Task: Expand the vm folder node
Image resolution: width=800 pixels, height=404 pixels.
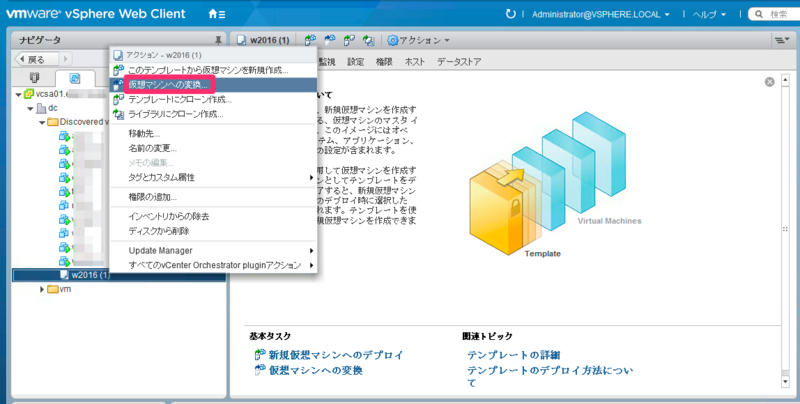Action: coord(42,289)
